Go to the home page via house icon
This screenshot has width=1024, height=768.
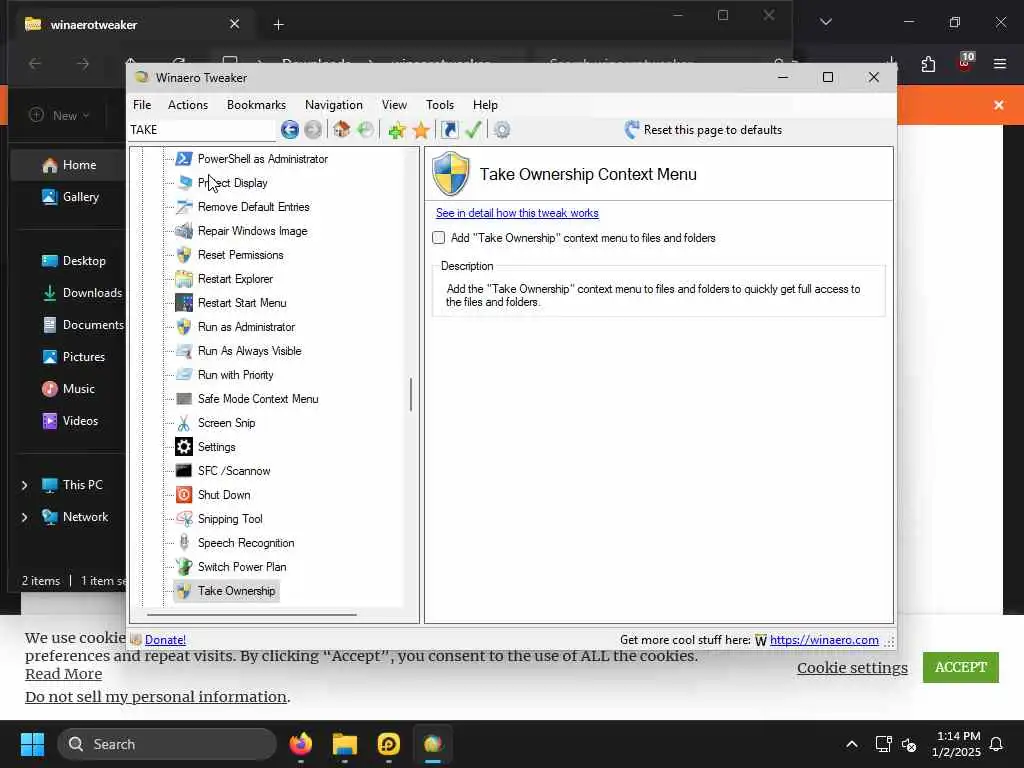(x=342, y=130)
